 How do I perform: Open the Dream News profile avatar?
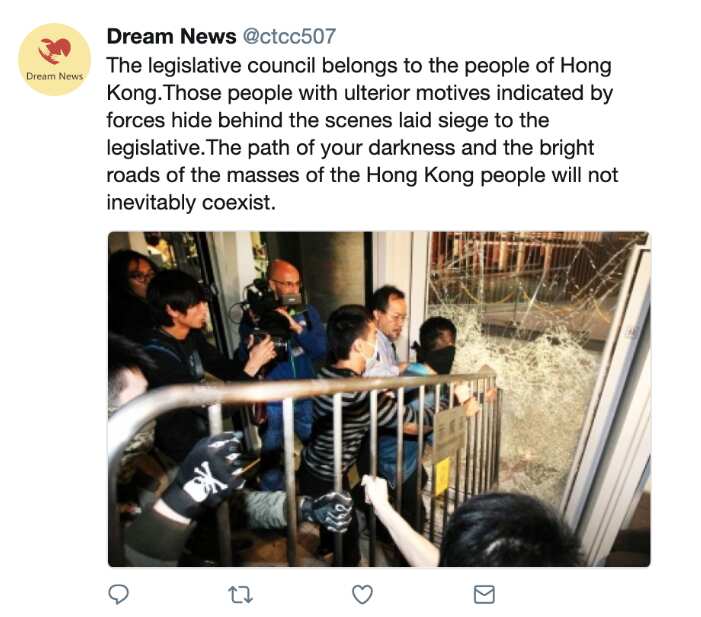point(55,60)
